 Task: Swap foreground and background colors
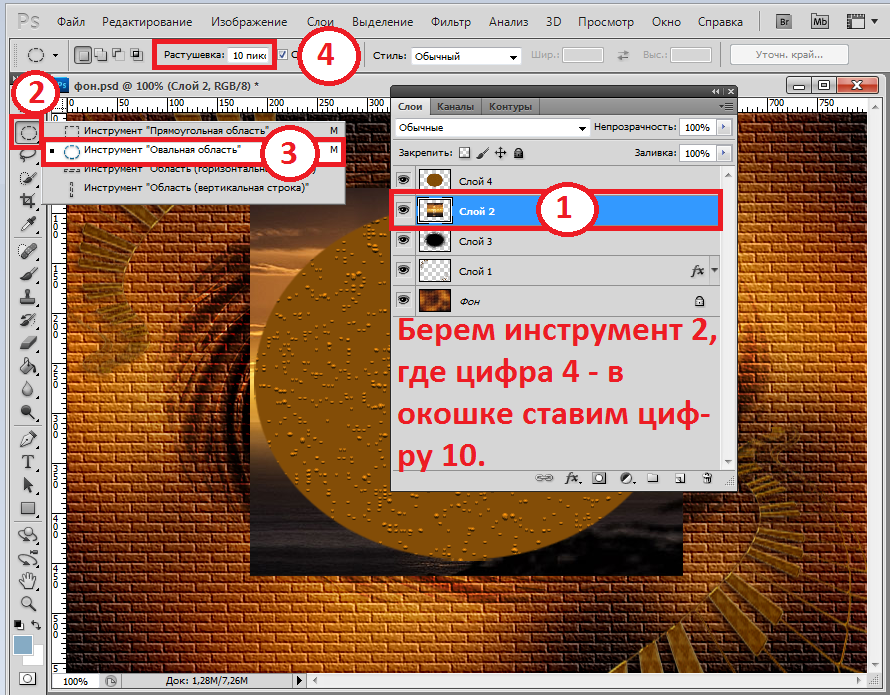click(x=36, y=625)
